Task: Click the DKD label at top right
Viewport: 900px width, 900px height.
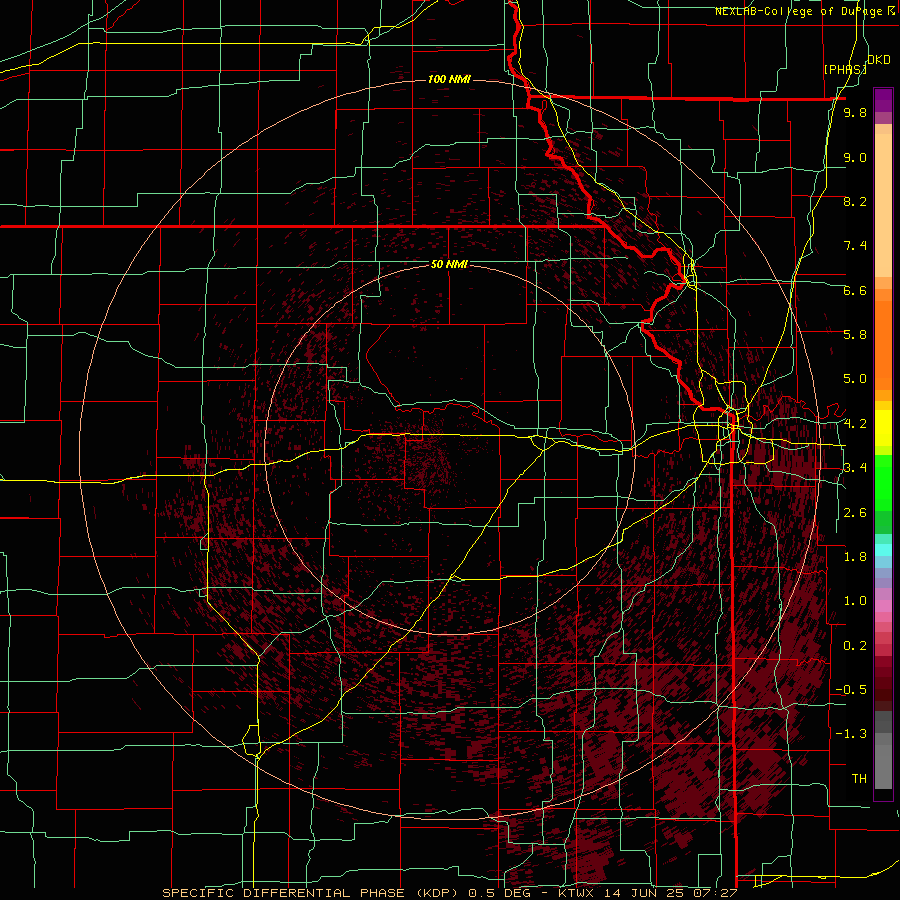Action: point(879,59)
